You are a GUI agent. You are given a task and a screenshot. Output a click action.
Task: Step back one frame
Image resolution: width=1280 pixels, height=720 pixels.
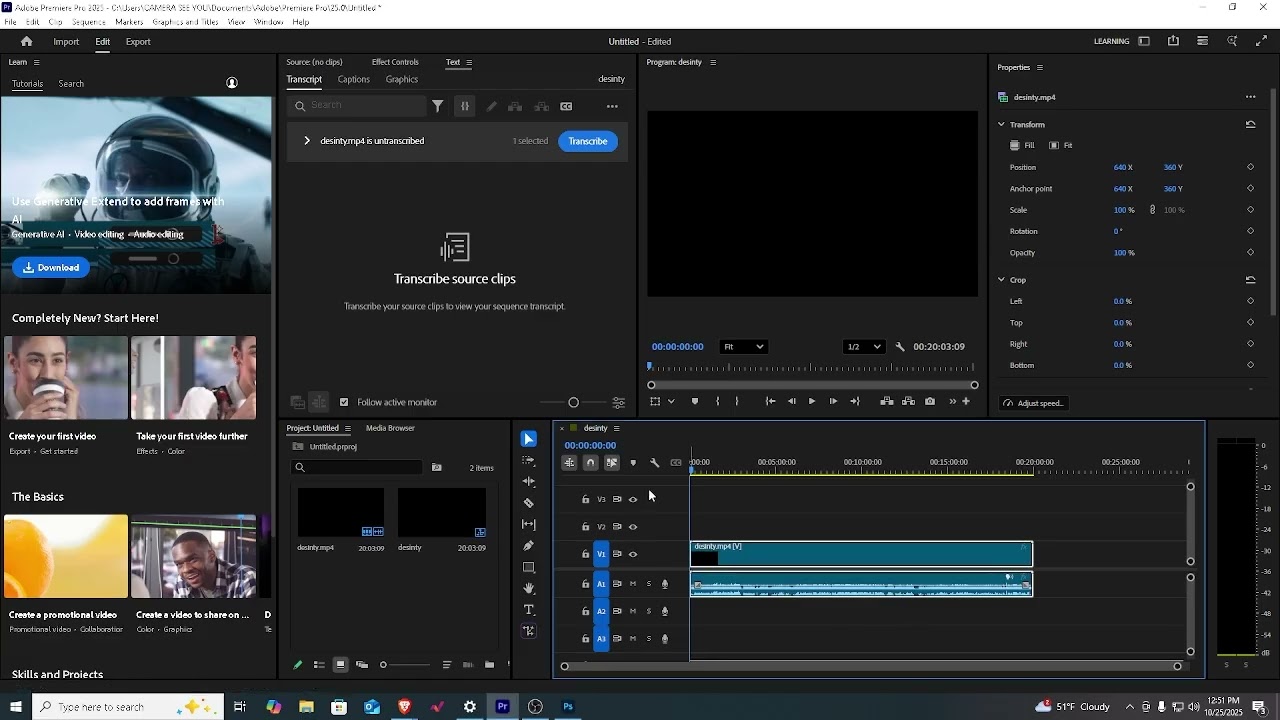pyautogui.click(x=792, y=401)
